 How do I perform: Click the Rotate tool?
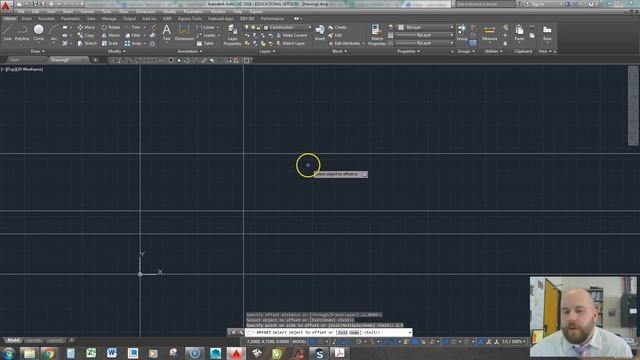(111, 27)
